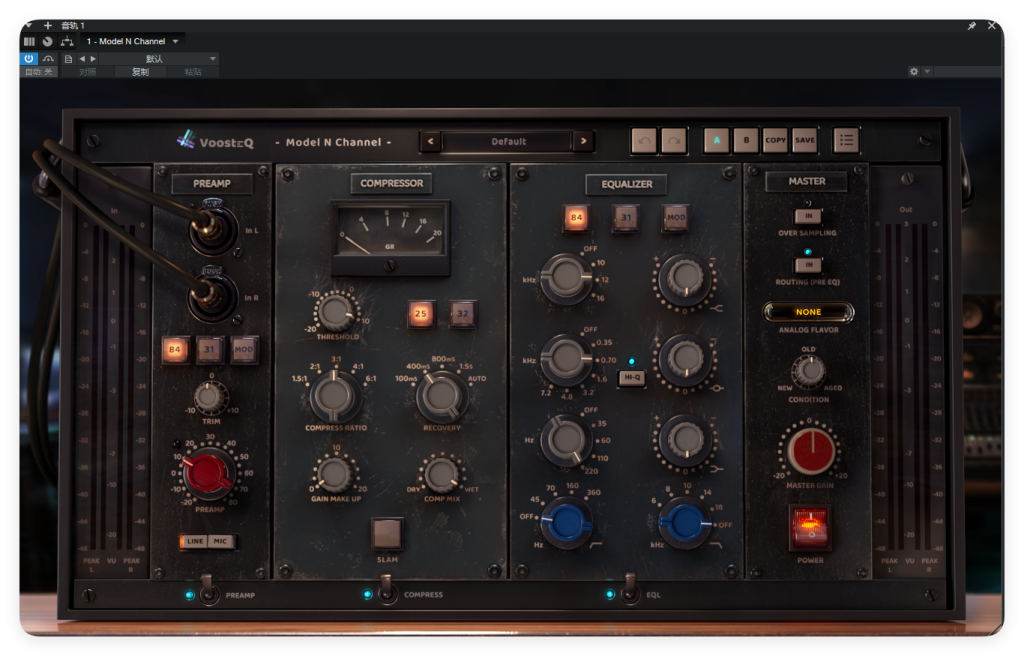The height and width of the screenshot is (656, 1024).
Task: Click the SAVE preset button
Action: (805, 140)
